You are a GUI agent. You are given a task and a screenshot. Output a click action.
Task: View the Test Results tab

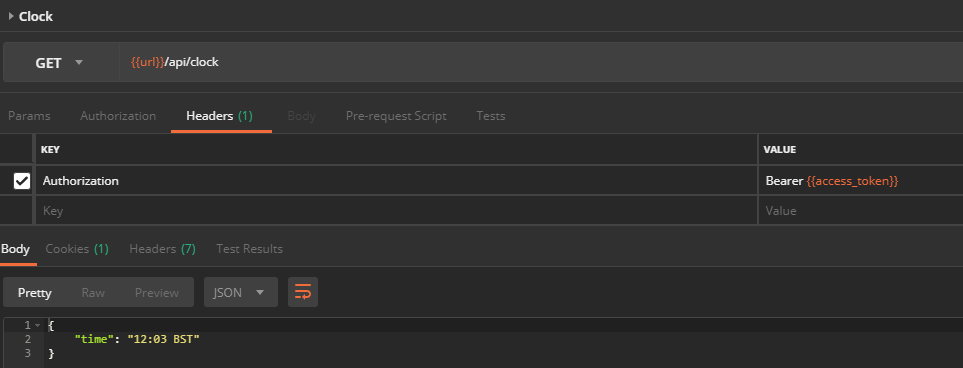tap(249, 249)
